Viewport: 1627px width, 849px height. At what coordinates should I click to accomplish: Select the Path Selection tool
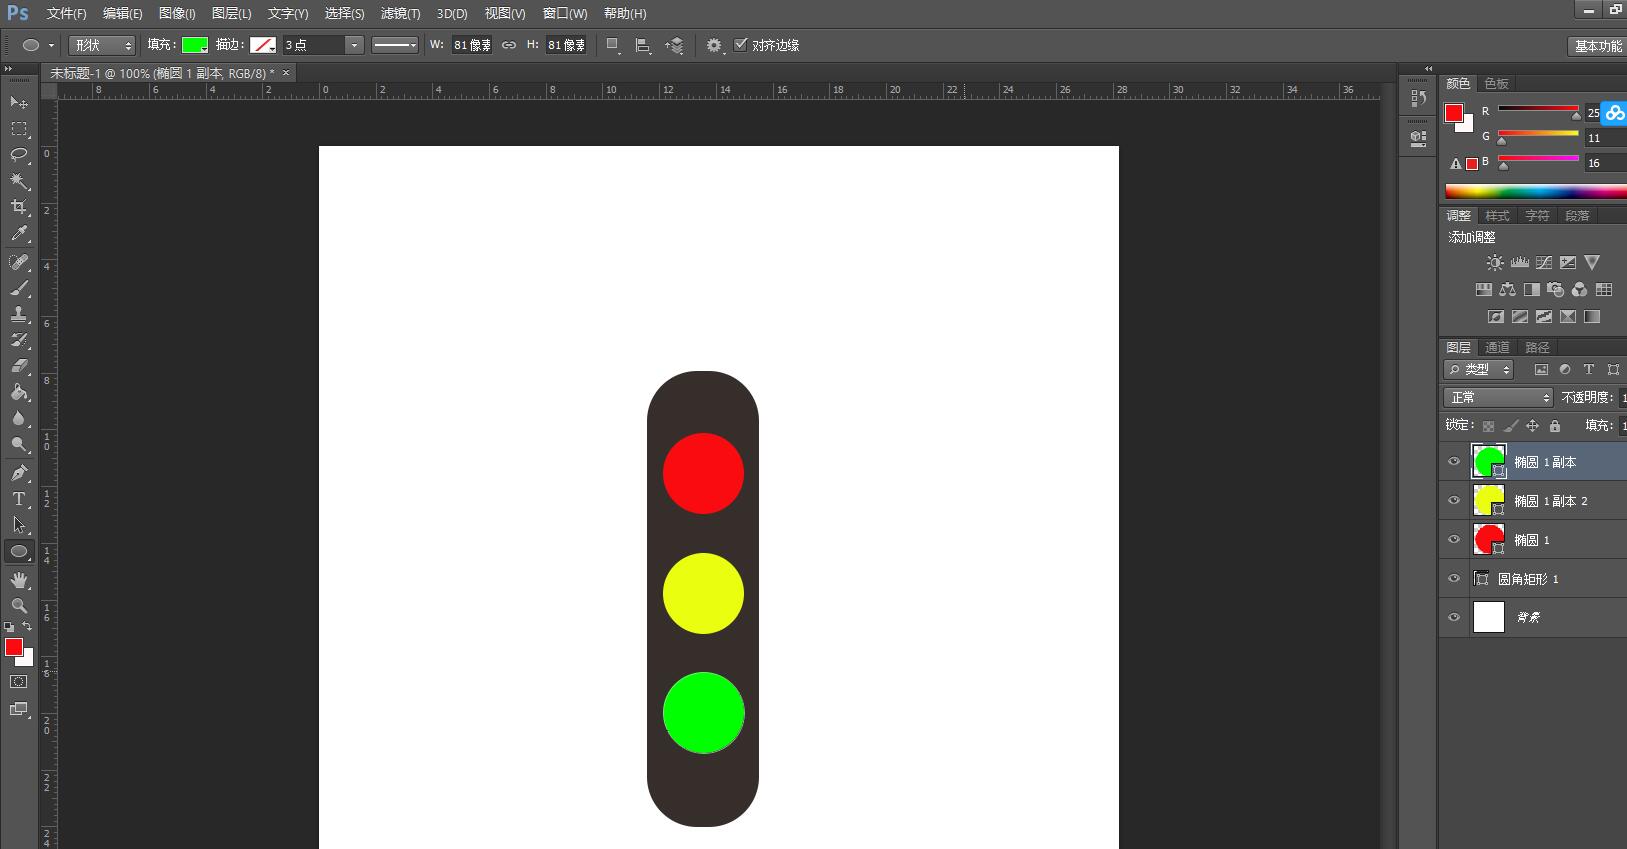point(19,525)
